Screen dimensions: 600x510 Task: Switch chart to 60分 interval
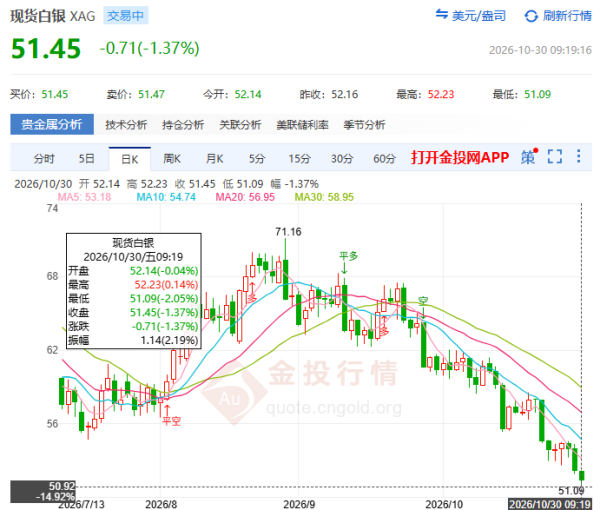[x=384, y=158]
